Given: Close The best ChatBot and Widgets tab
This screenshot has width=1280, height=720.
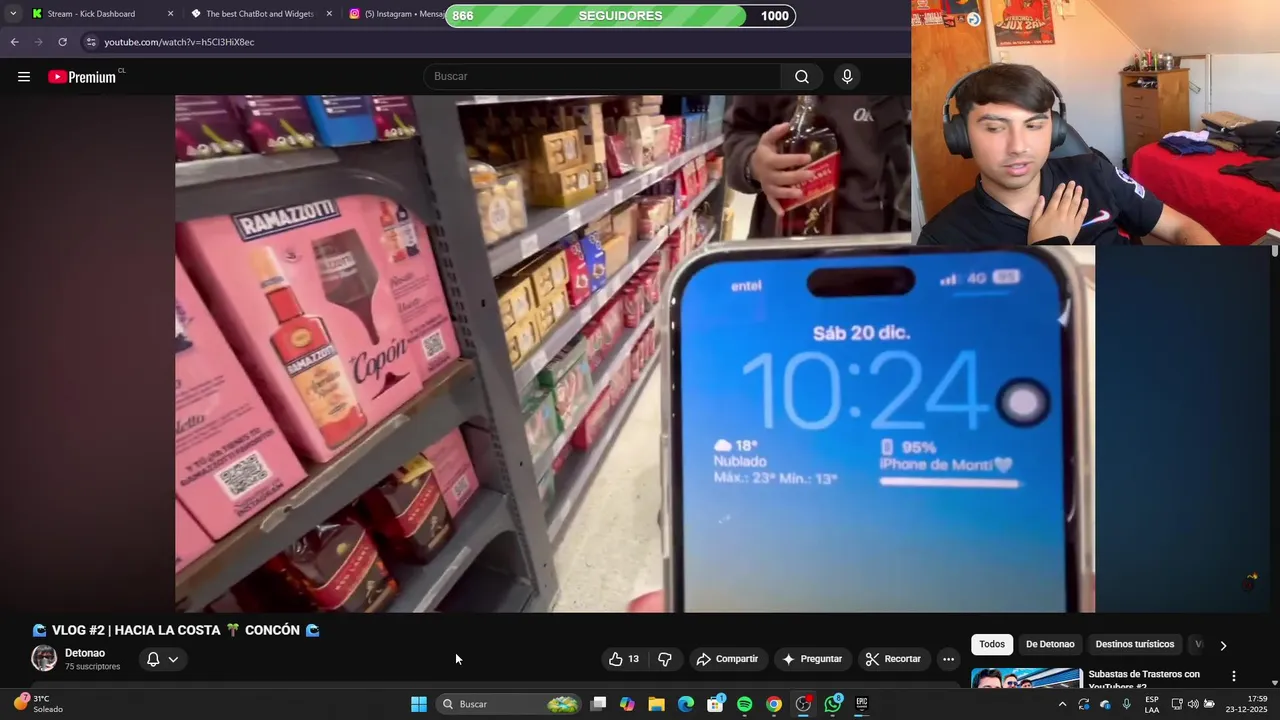Looking at the screenshot, I should [x=329, y=14].
